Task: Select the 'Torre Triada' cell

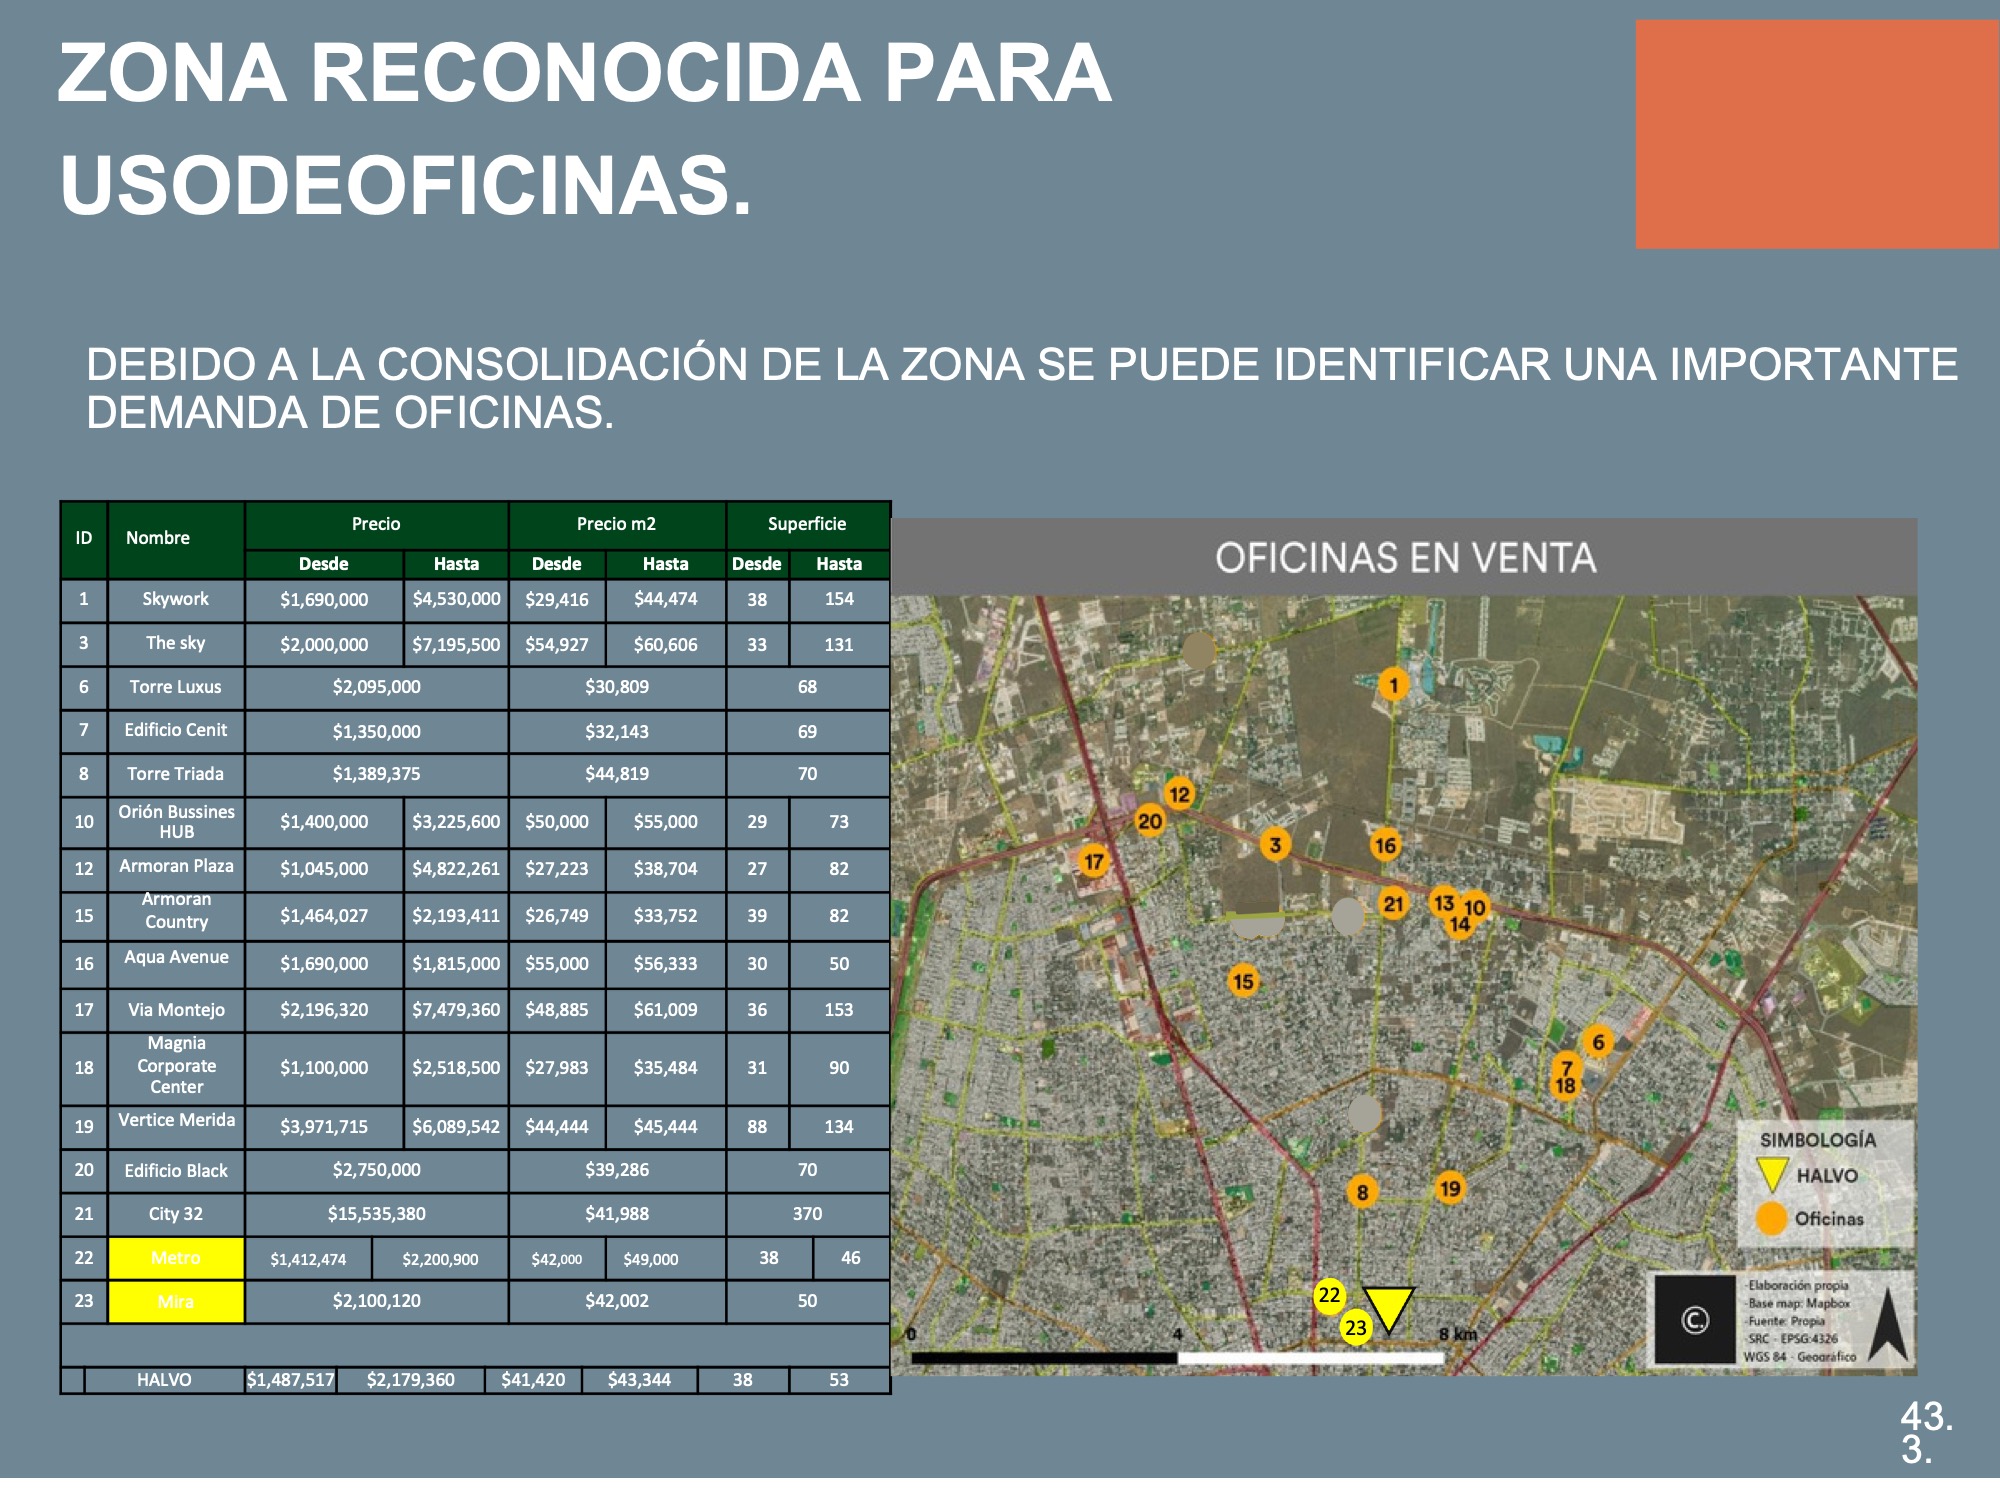Action: (x=176, y=775)
